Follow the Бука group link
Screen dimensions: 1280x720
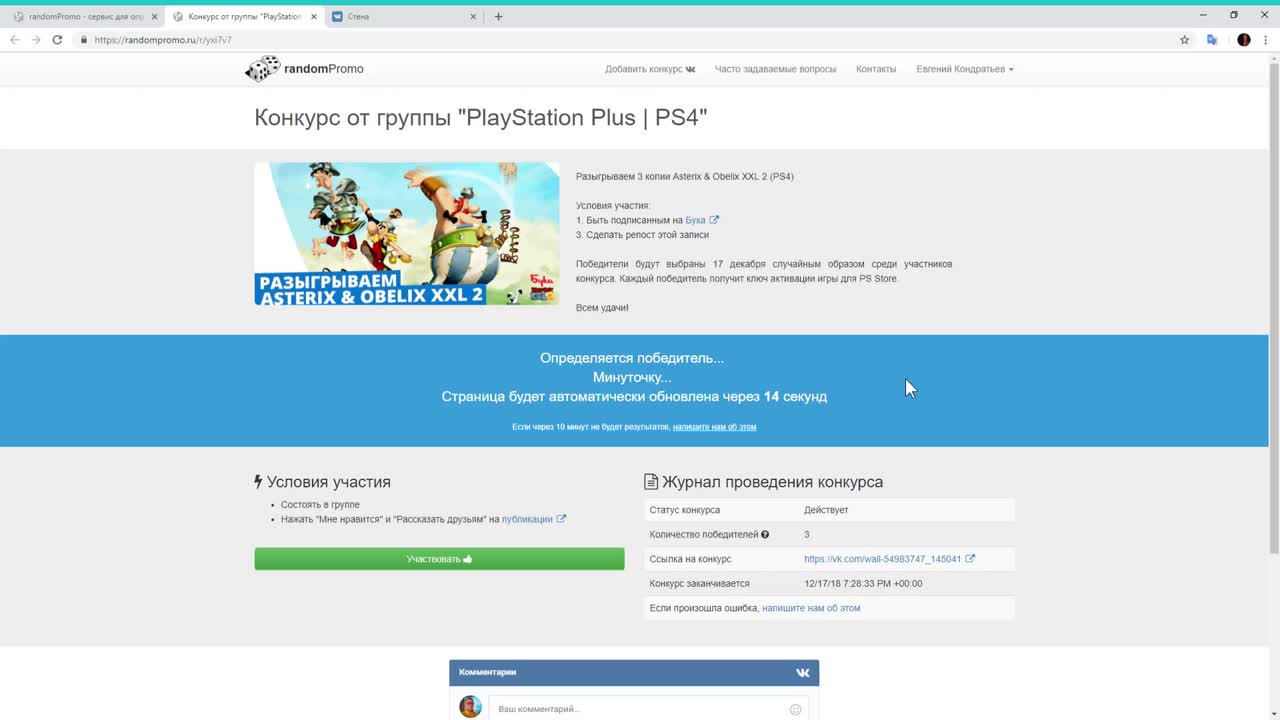point(695,220)
